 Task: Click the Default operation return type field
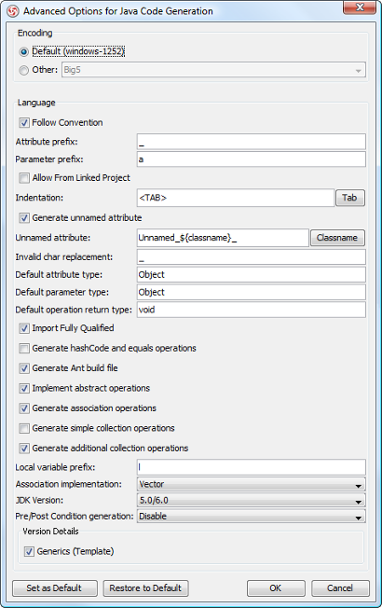click(251, 309)
